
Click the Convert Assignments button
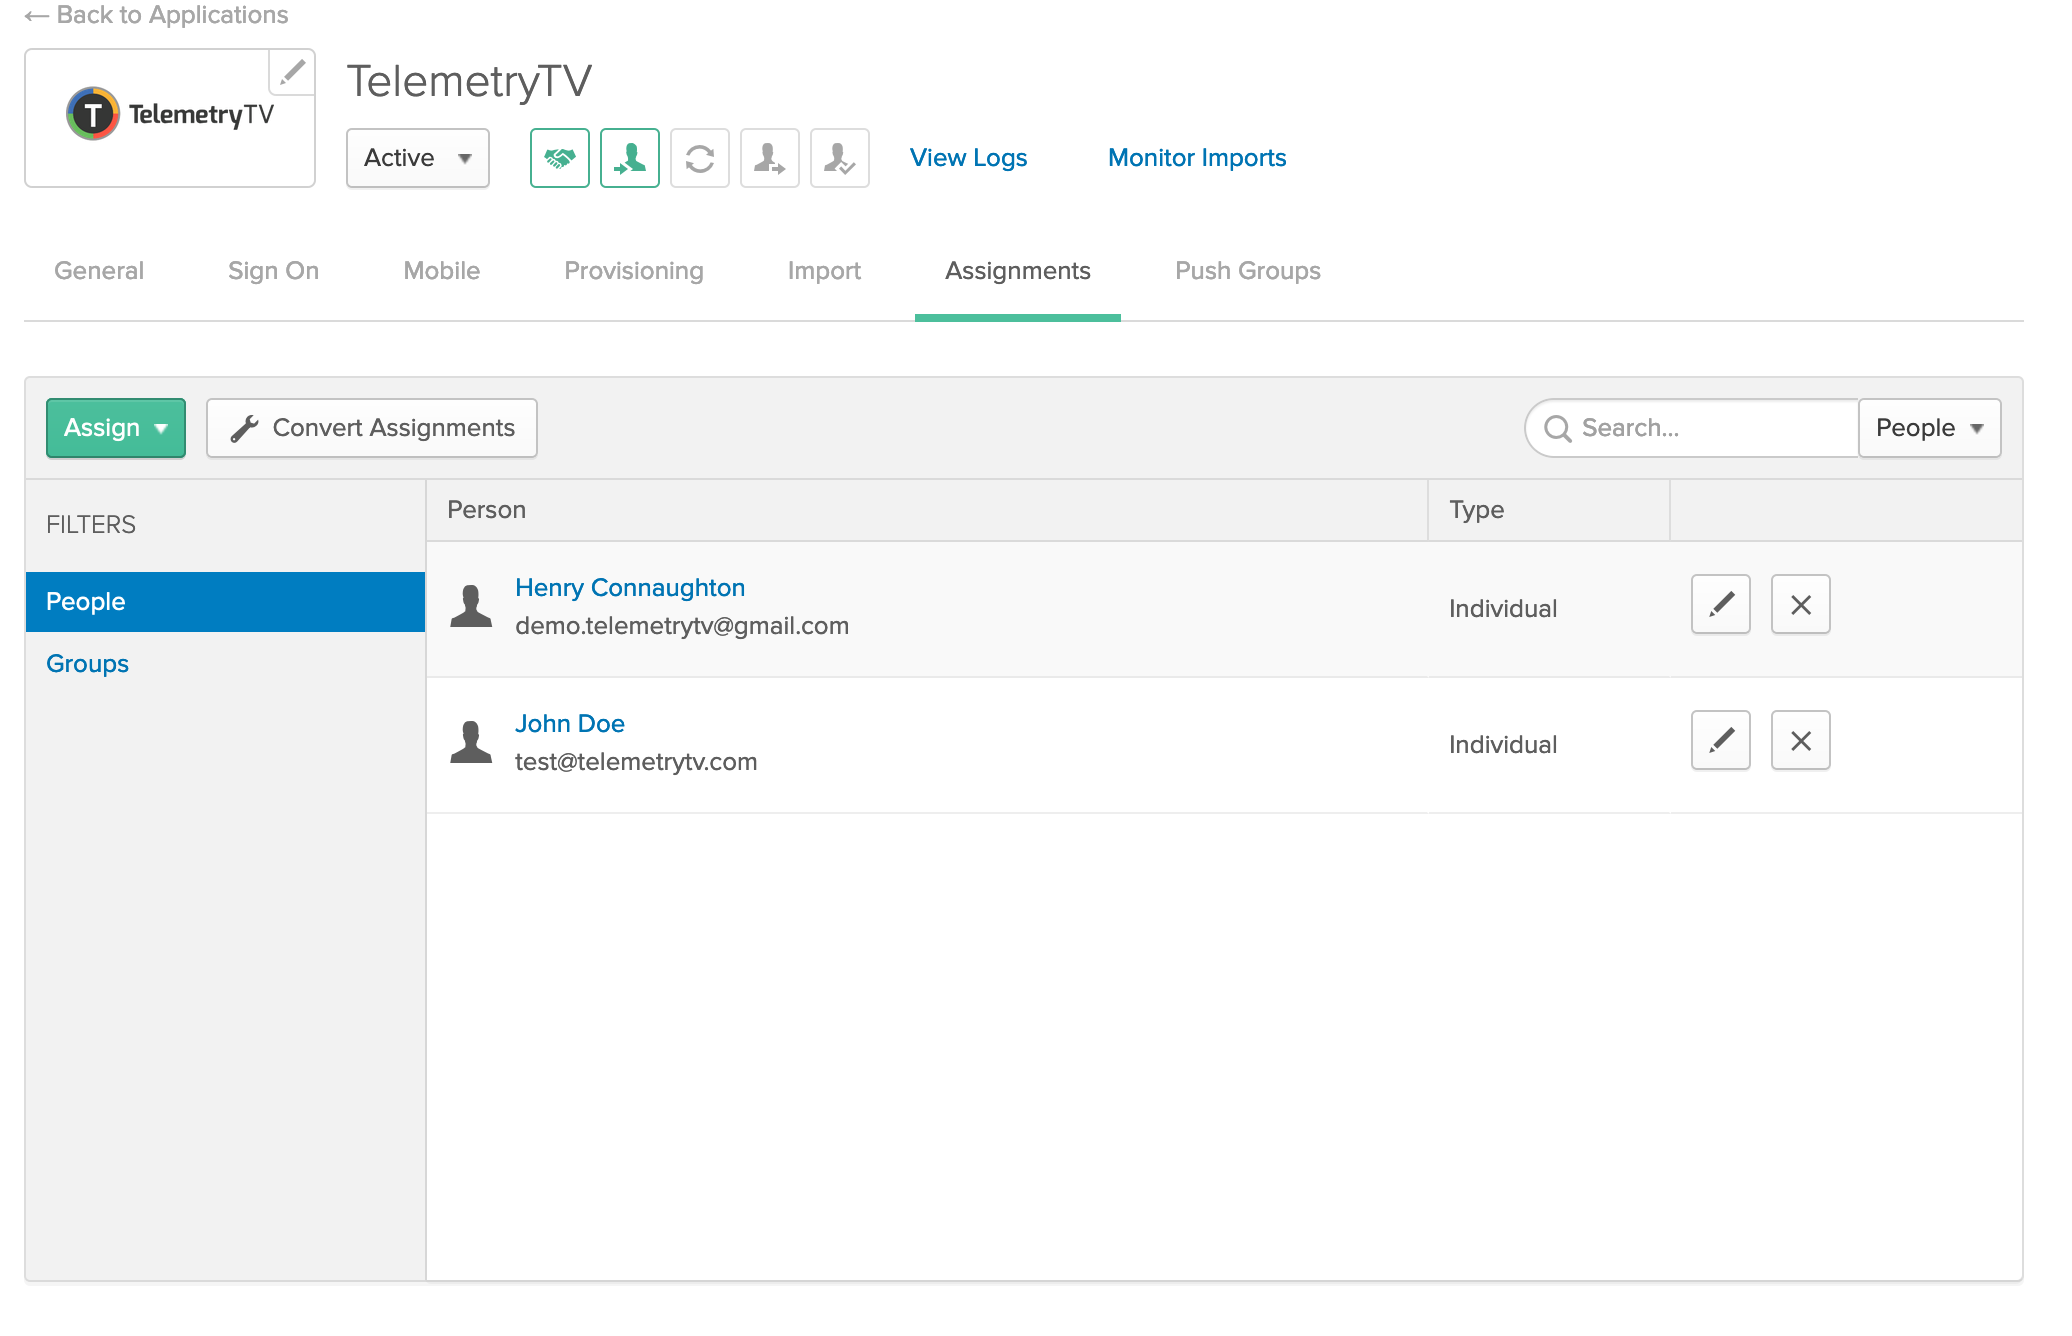(371, 428)
